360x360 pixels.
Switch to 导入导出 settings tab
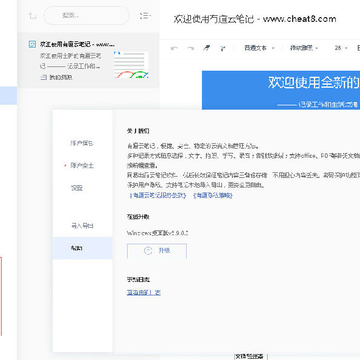[x=82, y=226]
